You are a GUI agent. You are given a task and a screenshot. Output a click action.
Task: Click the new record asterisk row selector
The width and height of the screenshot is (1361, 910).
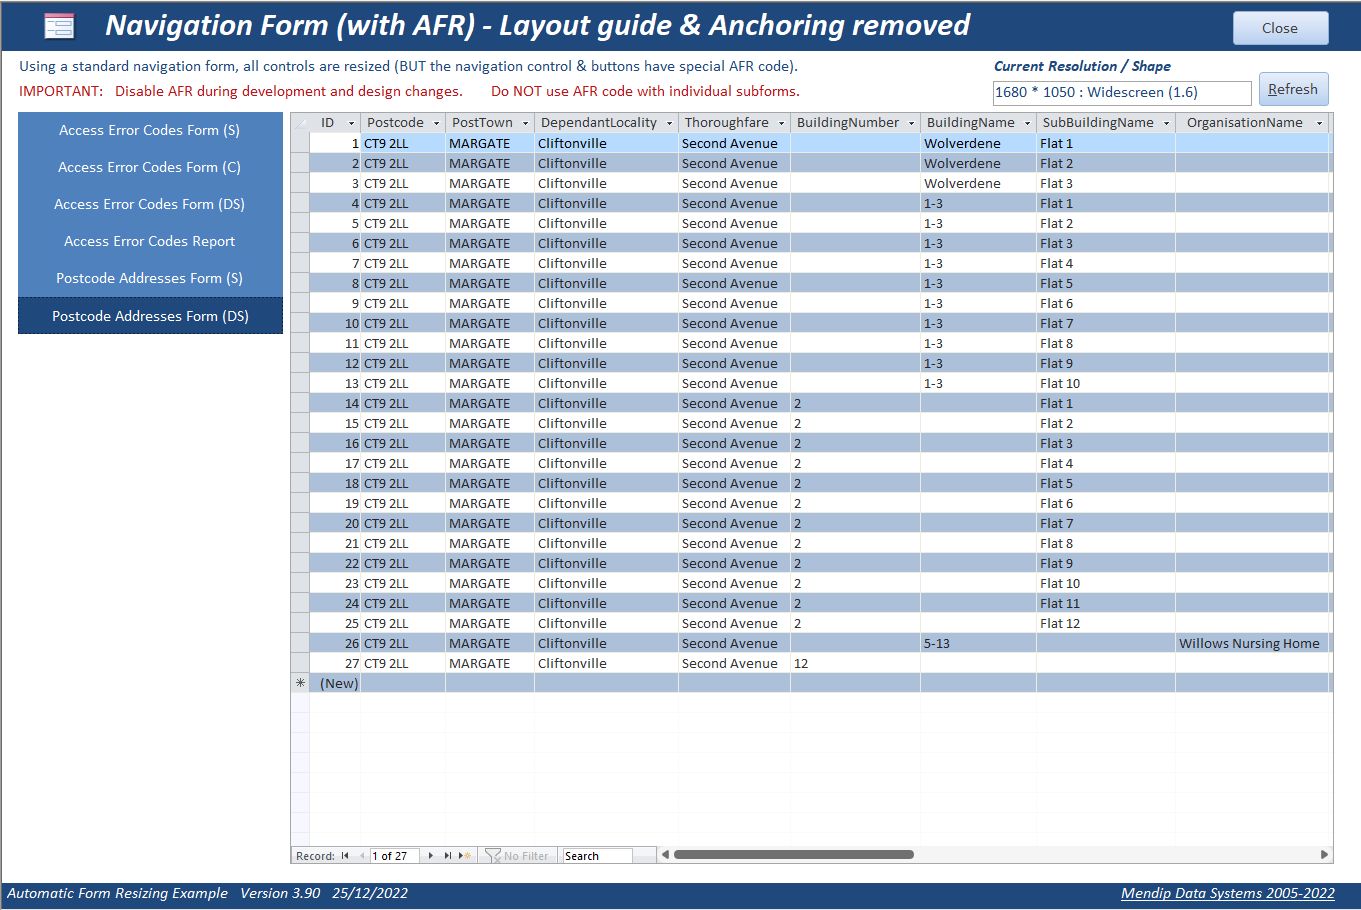(300, 683)
